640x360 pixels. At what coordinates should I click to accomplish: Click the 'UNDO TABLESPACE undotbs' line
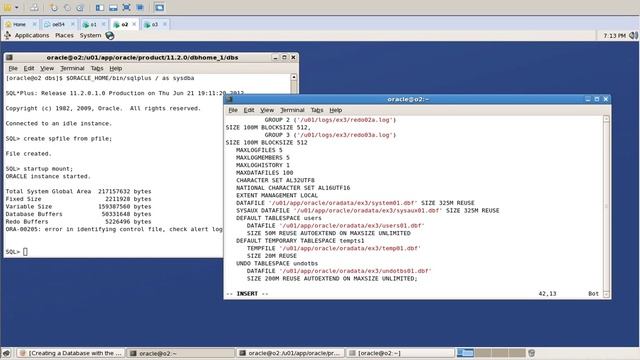[277, 264]
